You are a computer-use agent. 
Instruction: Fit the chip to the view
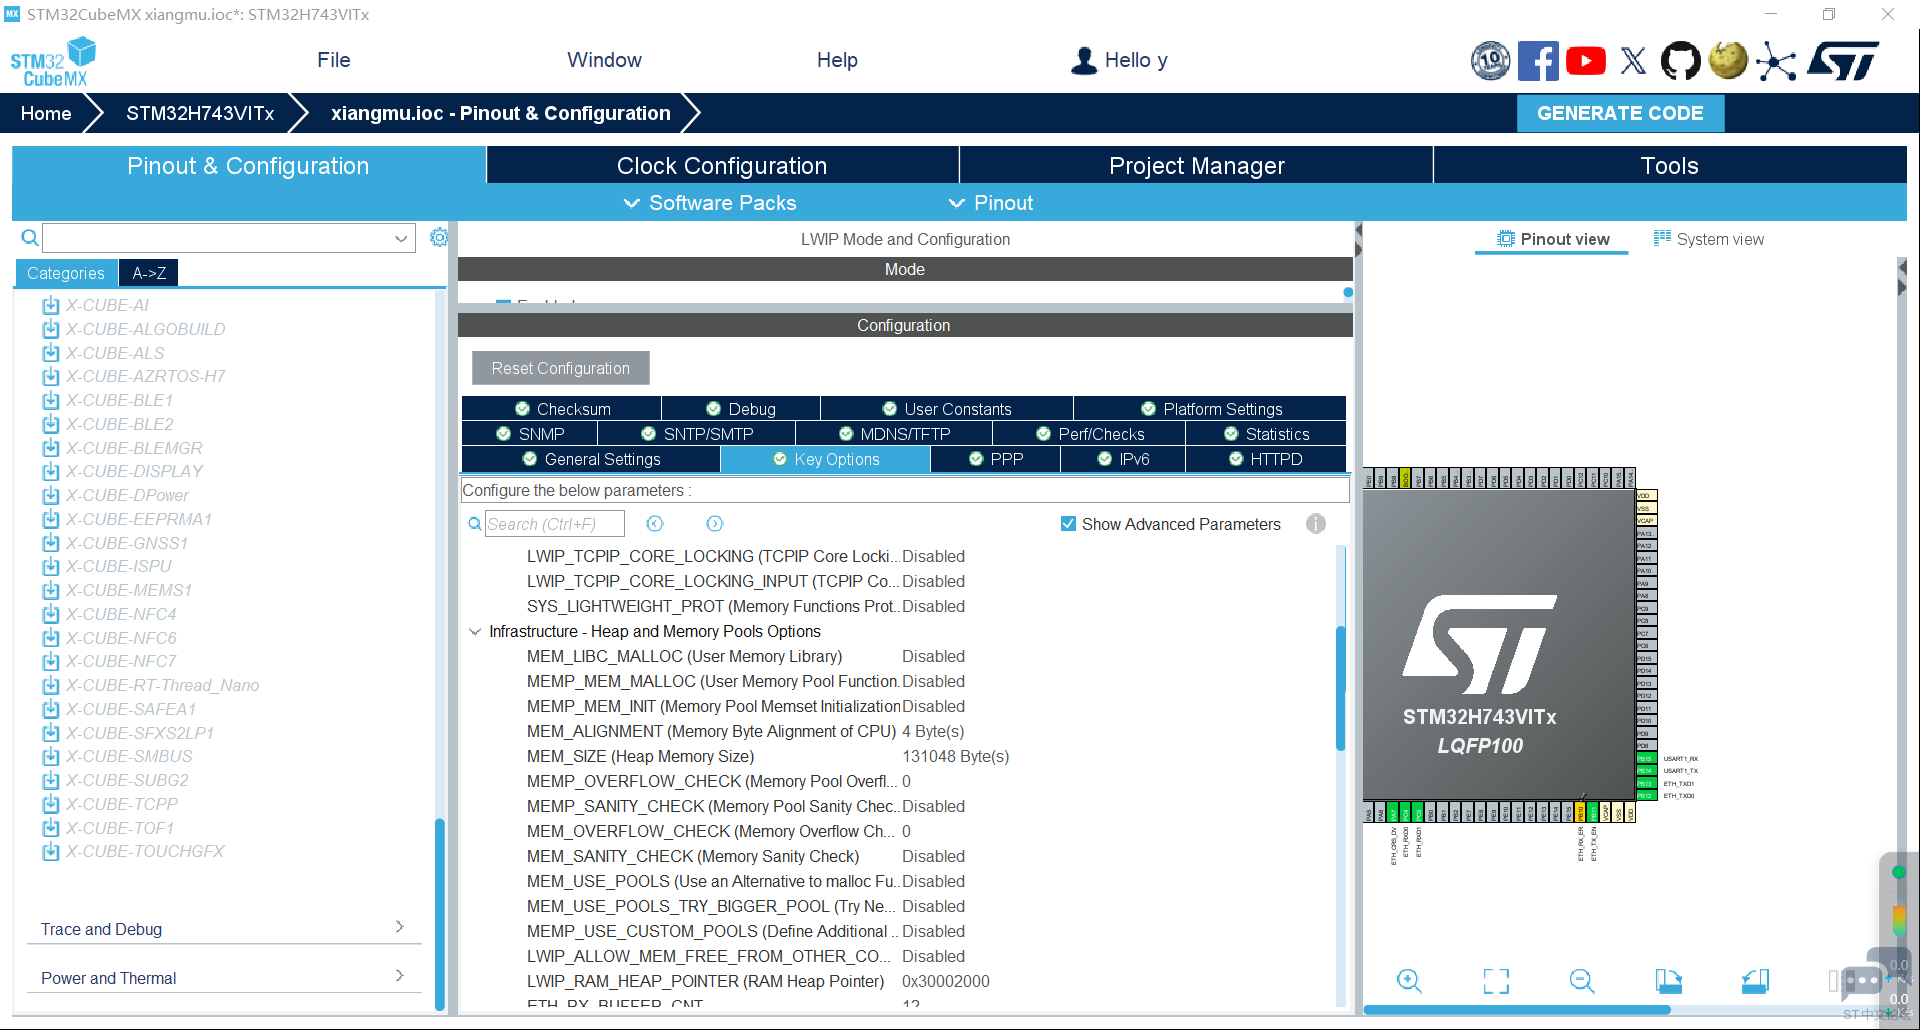(1496, 980)
